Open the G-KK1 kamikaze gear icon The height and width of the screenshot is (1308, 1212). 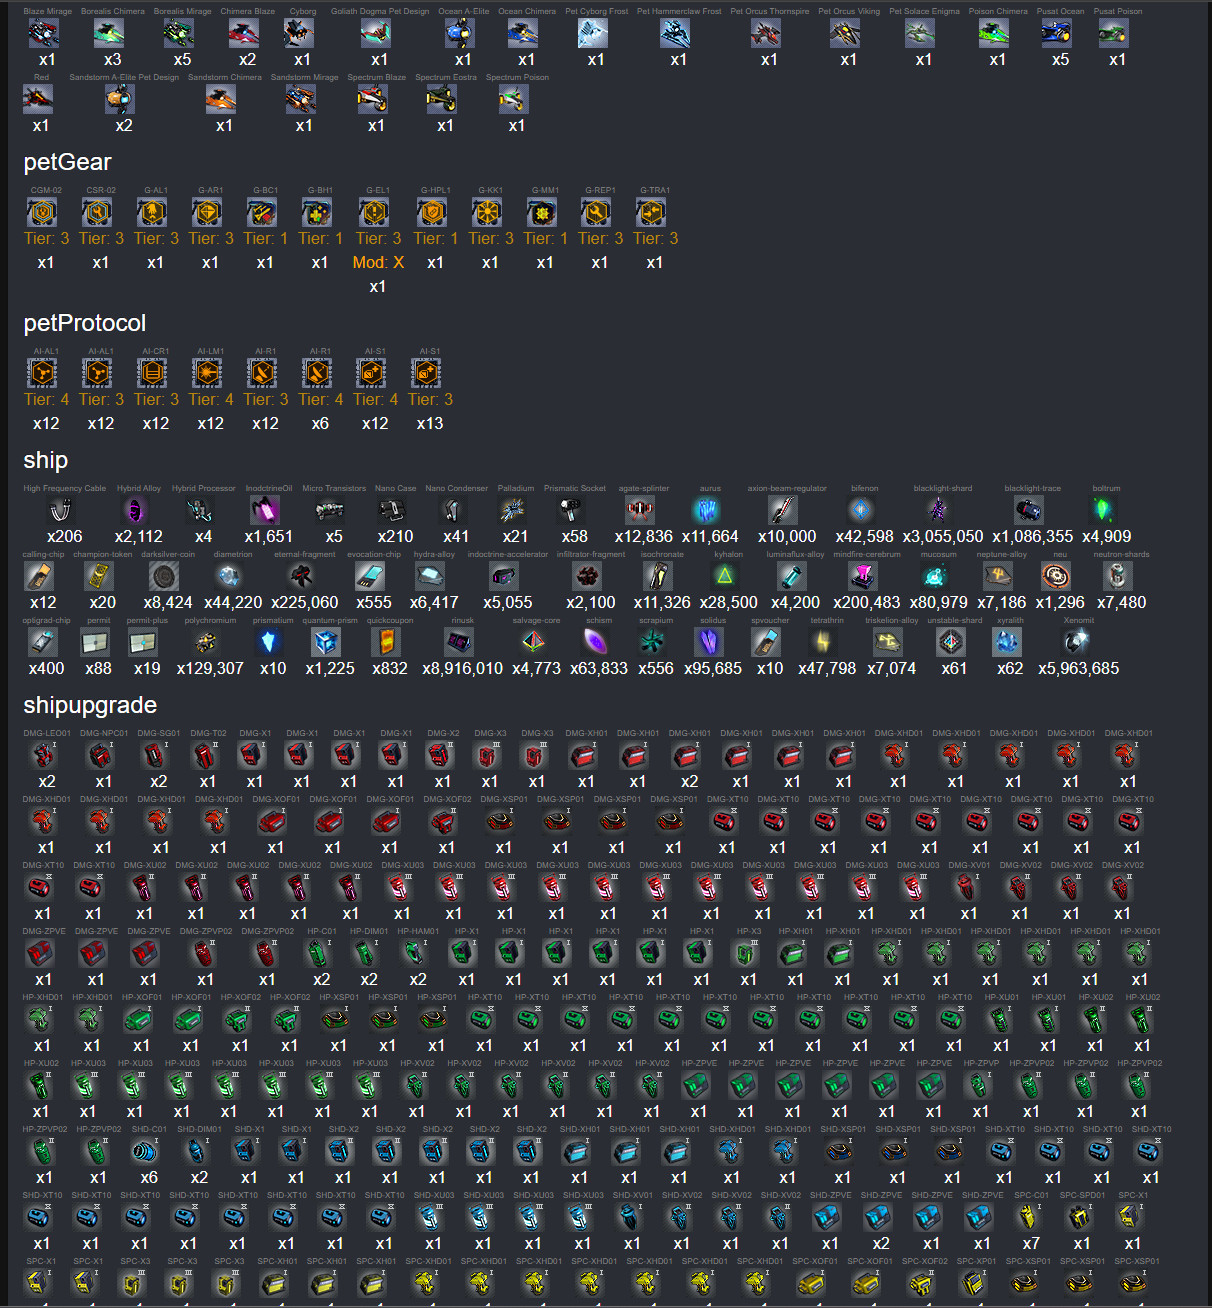click(486, 212)
